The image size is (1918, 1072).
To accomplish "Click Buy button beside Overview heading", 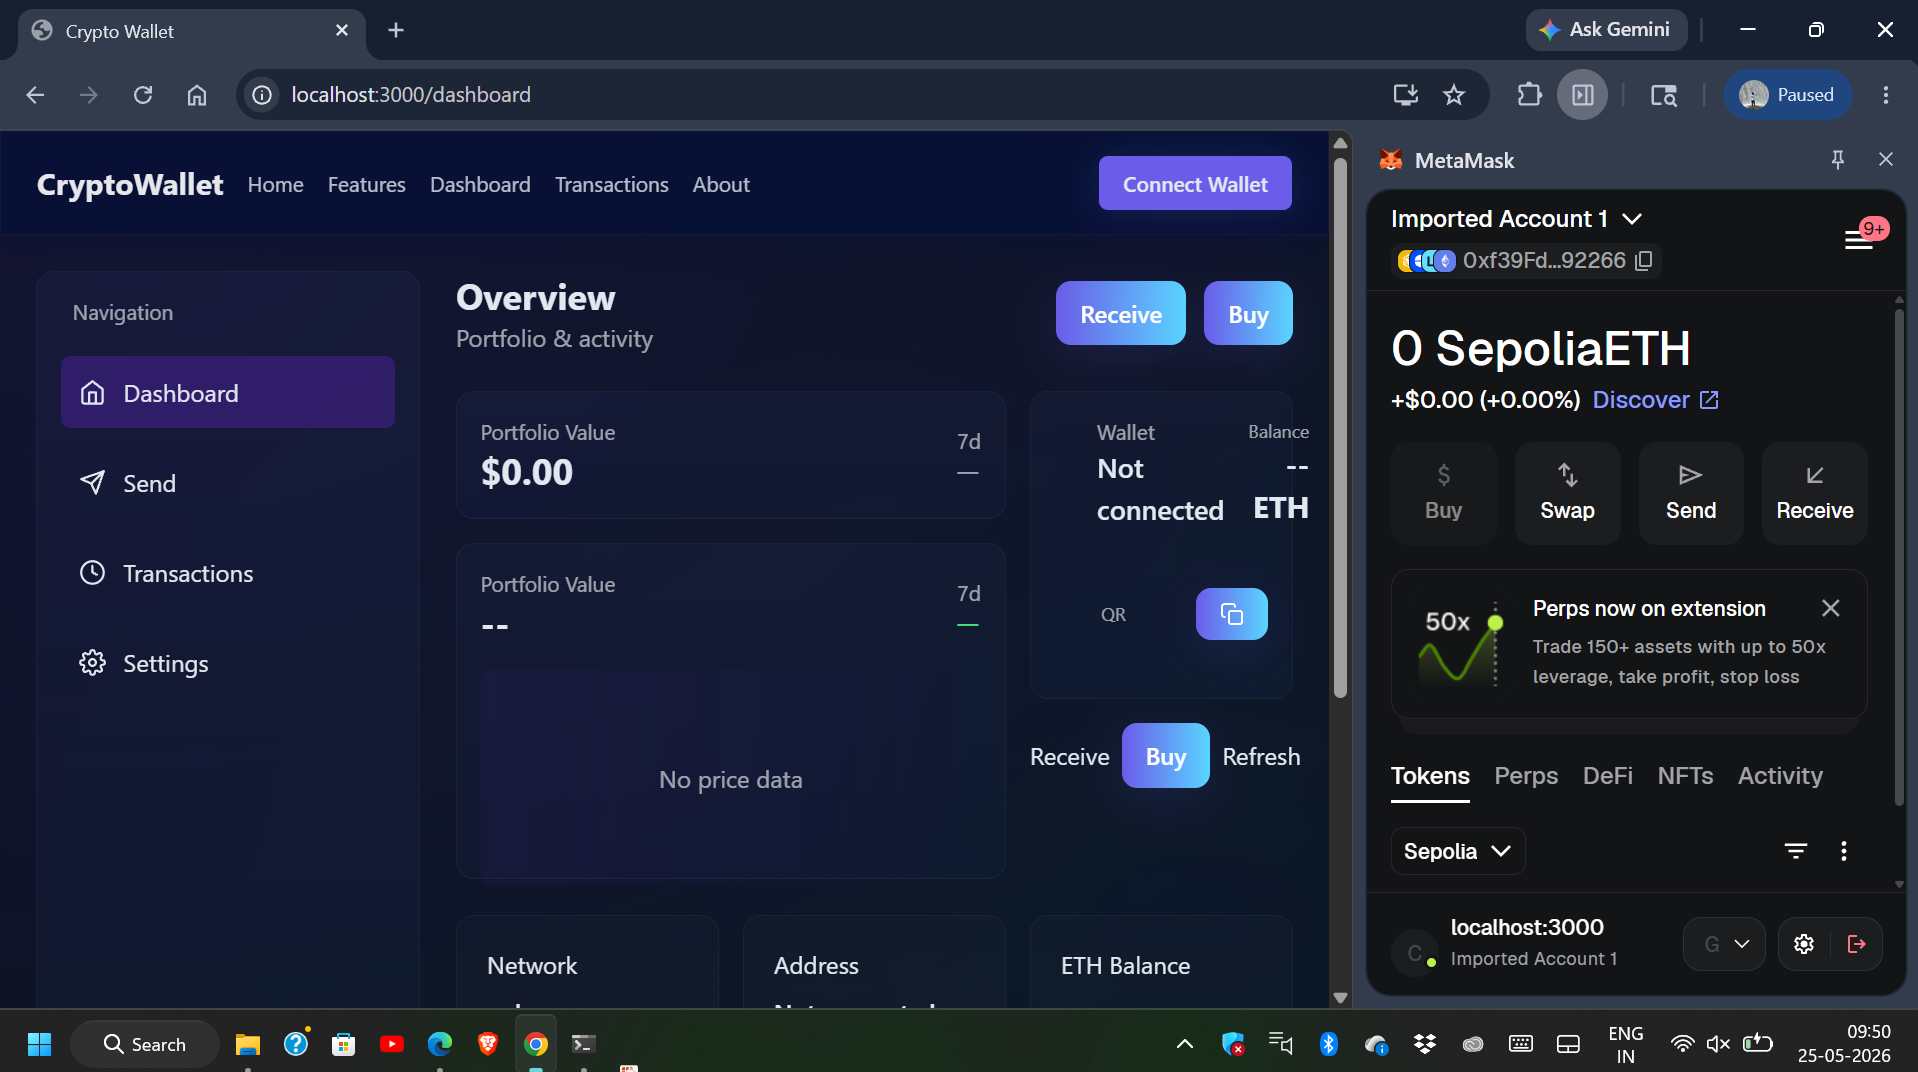I will [1248, 314].
